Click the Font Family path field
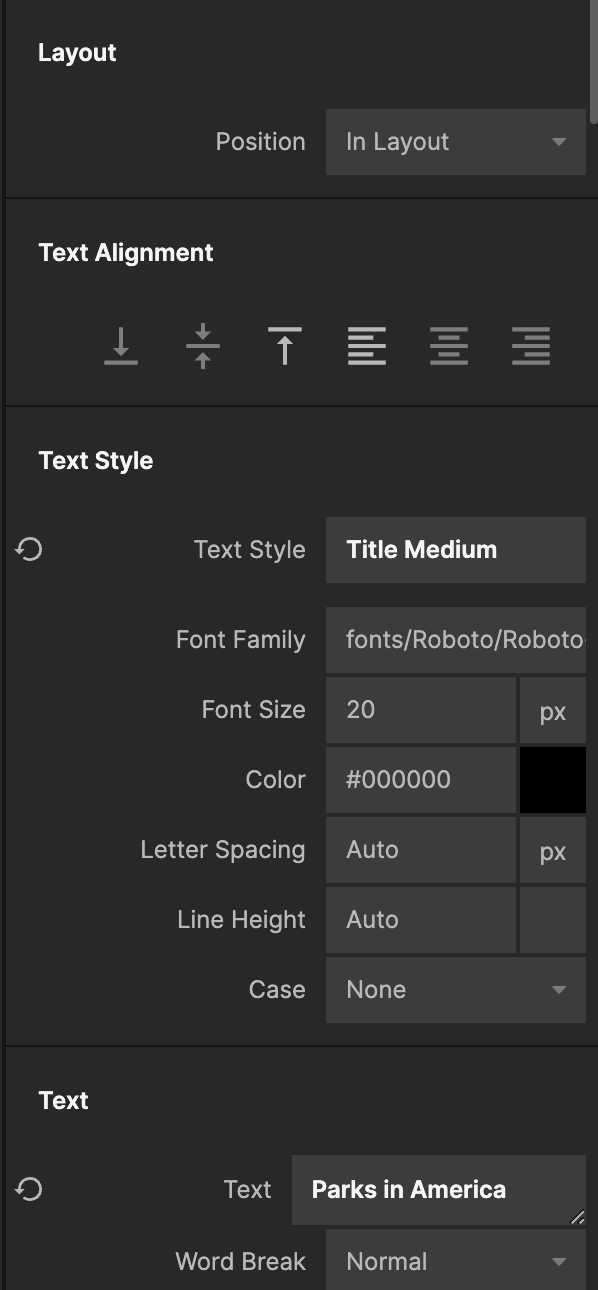Image resolution: width=598 pixels, height=1290 pixels. [456, 639]
